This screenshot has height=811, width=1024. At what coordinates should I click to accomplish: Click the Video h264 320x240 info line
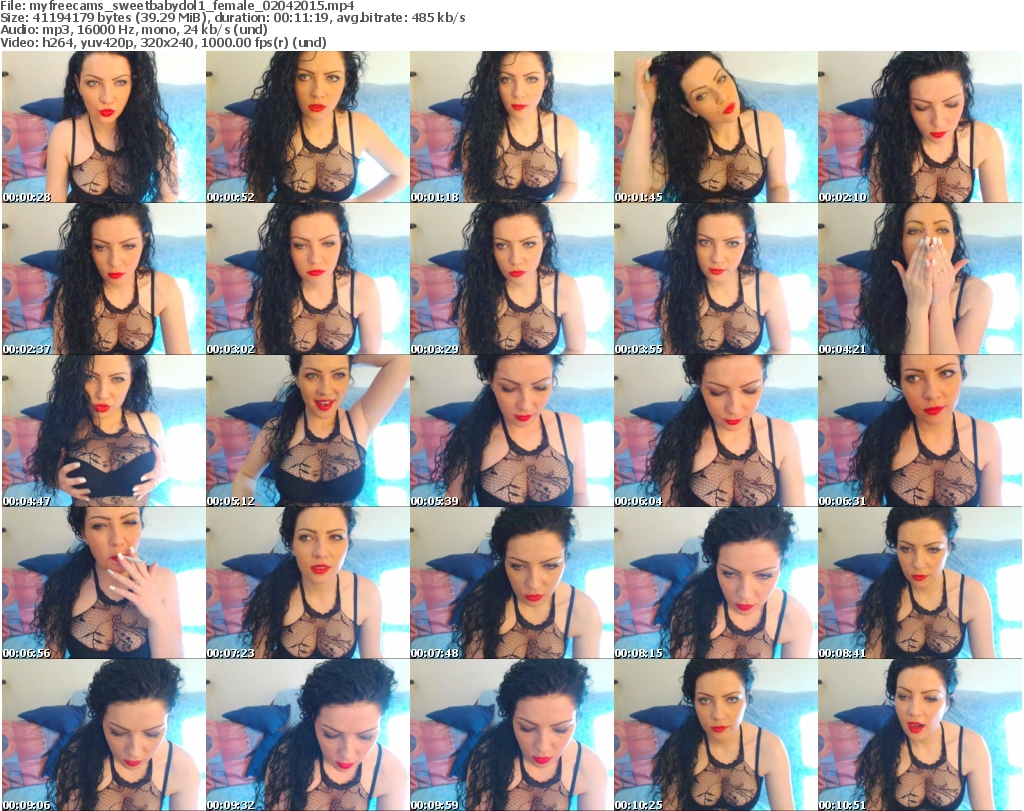pos(163,42)
